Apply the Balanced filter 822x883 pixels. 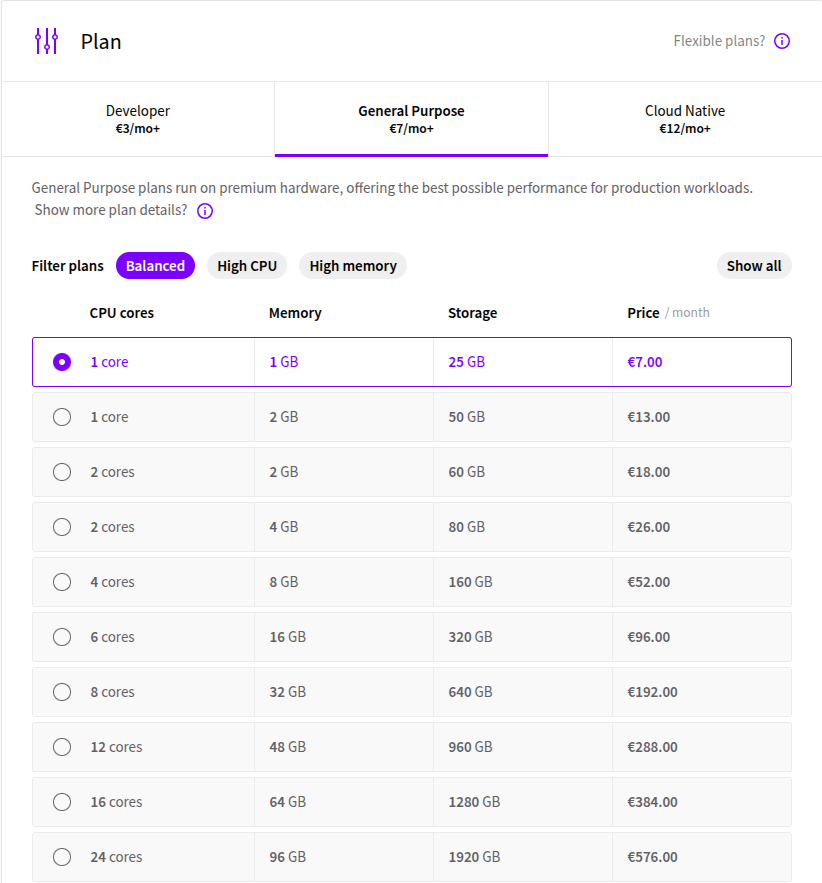pos(155,266)
